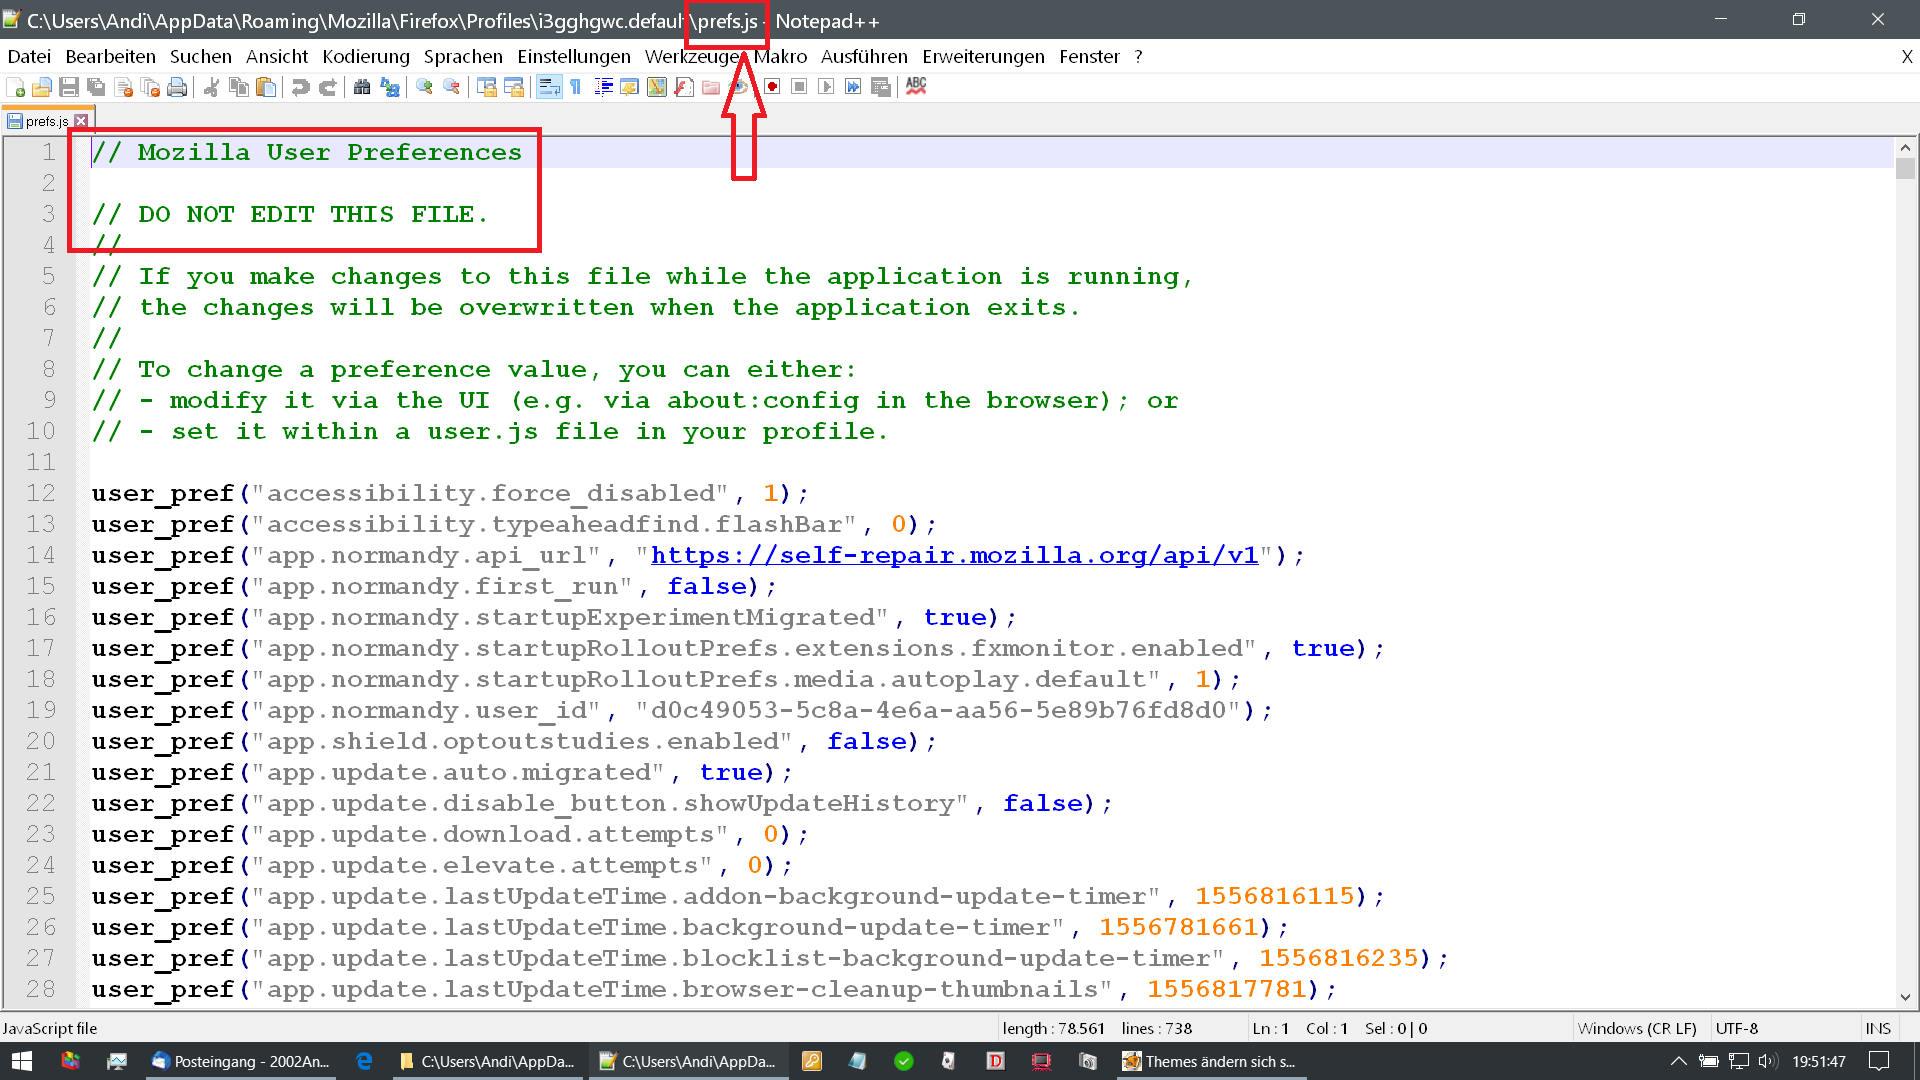This screenshot has height=1080, width=1920.
Task: Click the Undo arrow icon
Action: coord(300,88)
